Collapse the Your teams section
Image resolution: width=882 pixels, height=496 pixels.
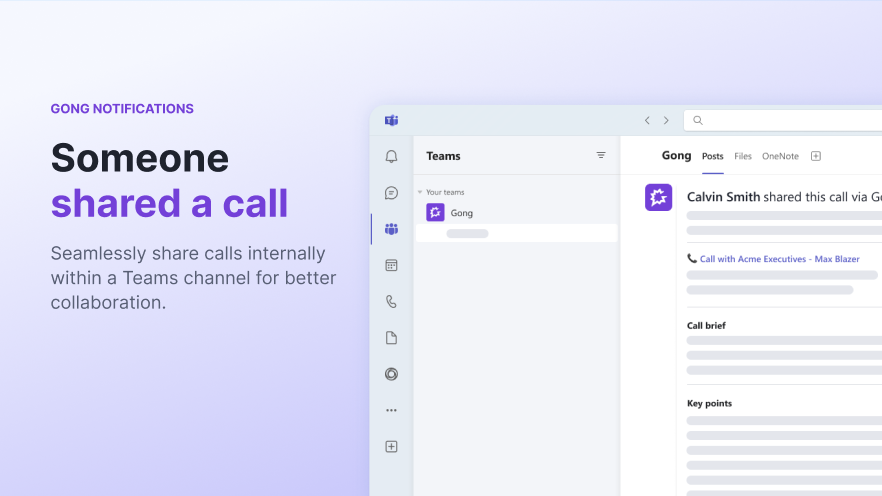[x=421, y=192]
